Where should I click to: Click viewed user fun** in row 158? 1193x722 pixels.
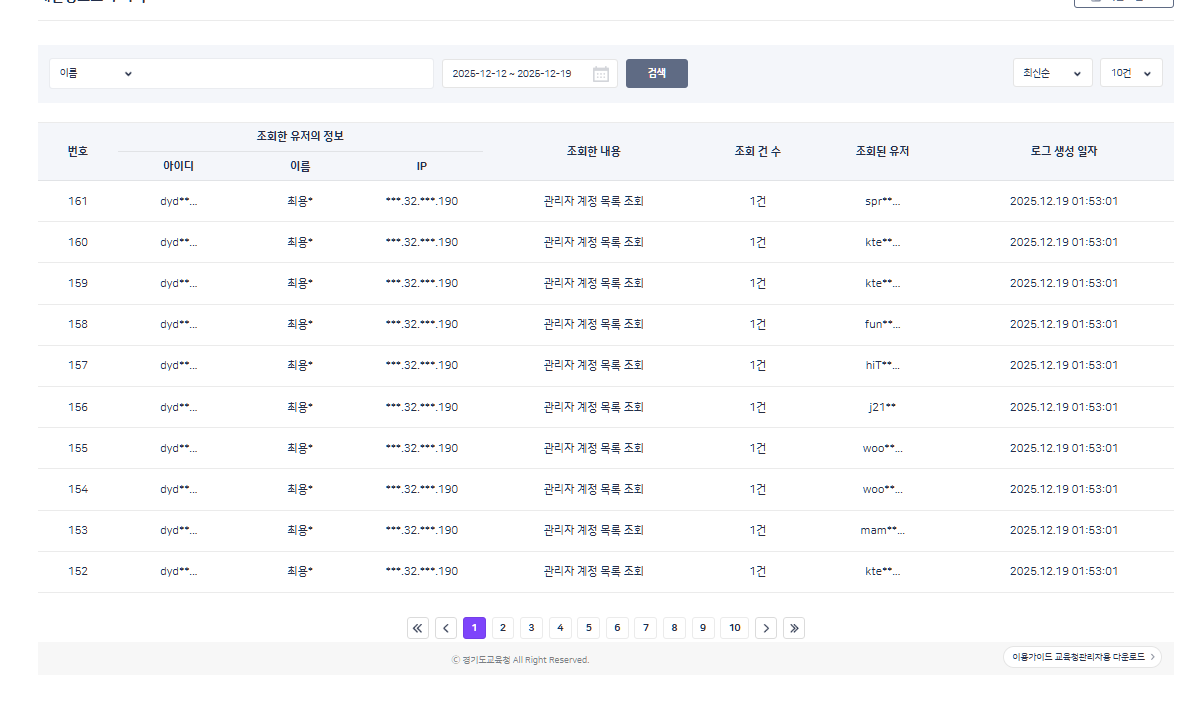click(882, 324)
